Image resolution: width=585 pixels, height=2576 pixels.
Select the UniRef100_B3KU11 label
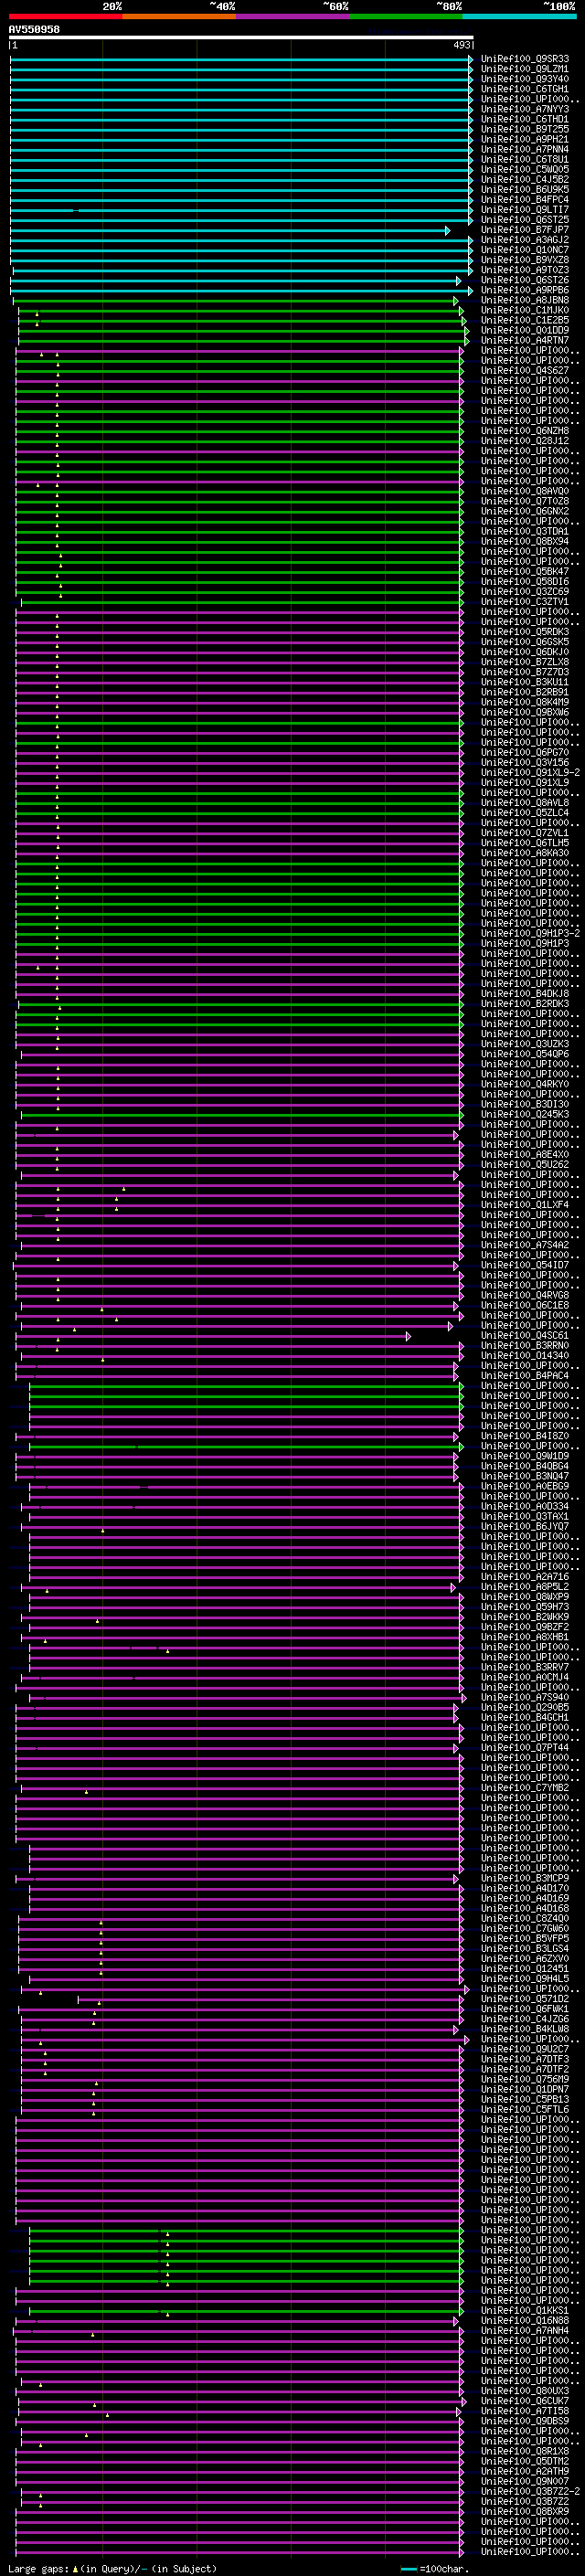(525, 682)
